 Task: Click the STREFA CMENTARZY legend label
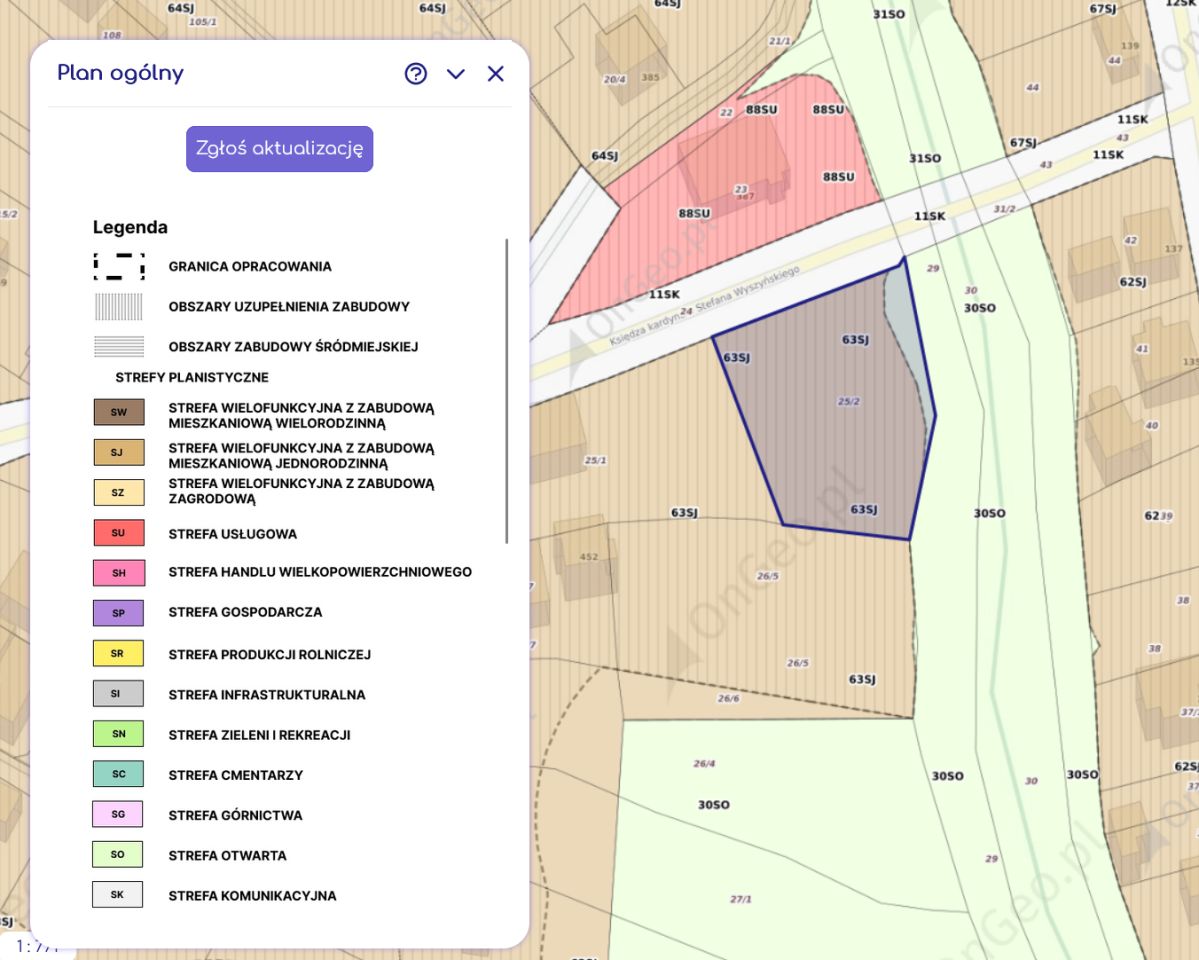click(236, 775)
